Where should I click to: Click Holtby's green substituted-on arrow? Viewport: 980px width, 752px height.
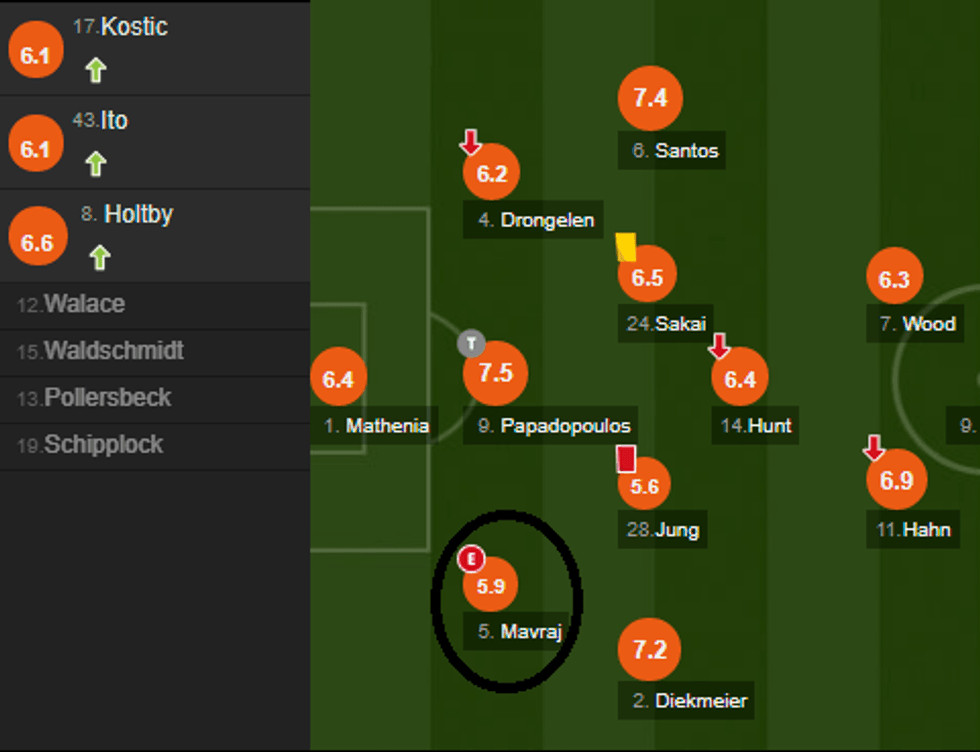click(98, 257)
